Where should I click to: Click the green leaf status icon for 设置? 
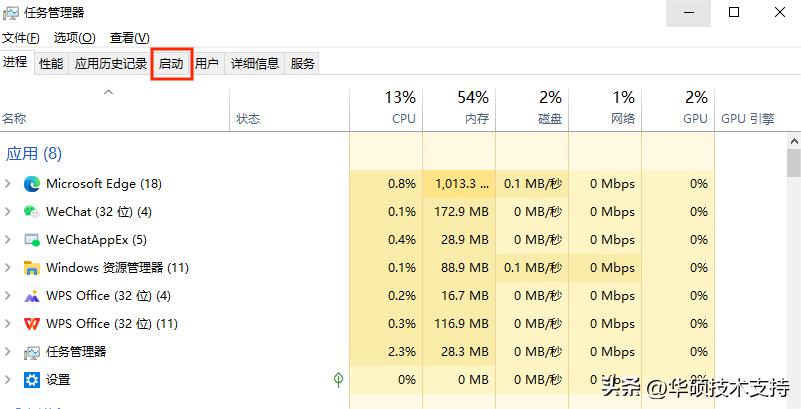(x=339, y=380)
